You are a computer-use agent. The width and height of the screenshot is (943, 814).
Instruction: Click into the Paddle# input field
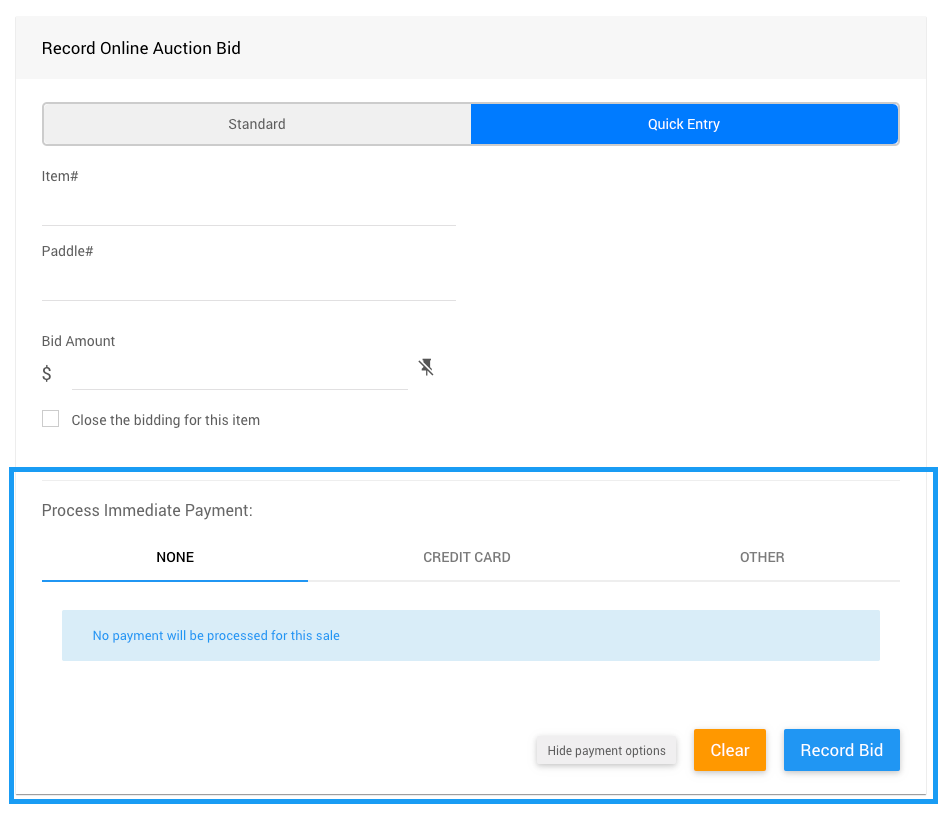pyautogui.click(x=248, y=284)
